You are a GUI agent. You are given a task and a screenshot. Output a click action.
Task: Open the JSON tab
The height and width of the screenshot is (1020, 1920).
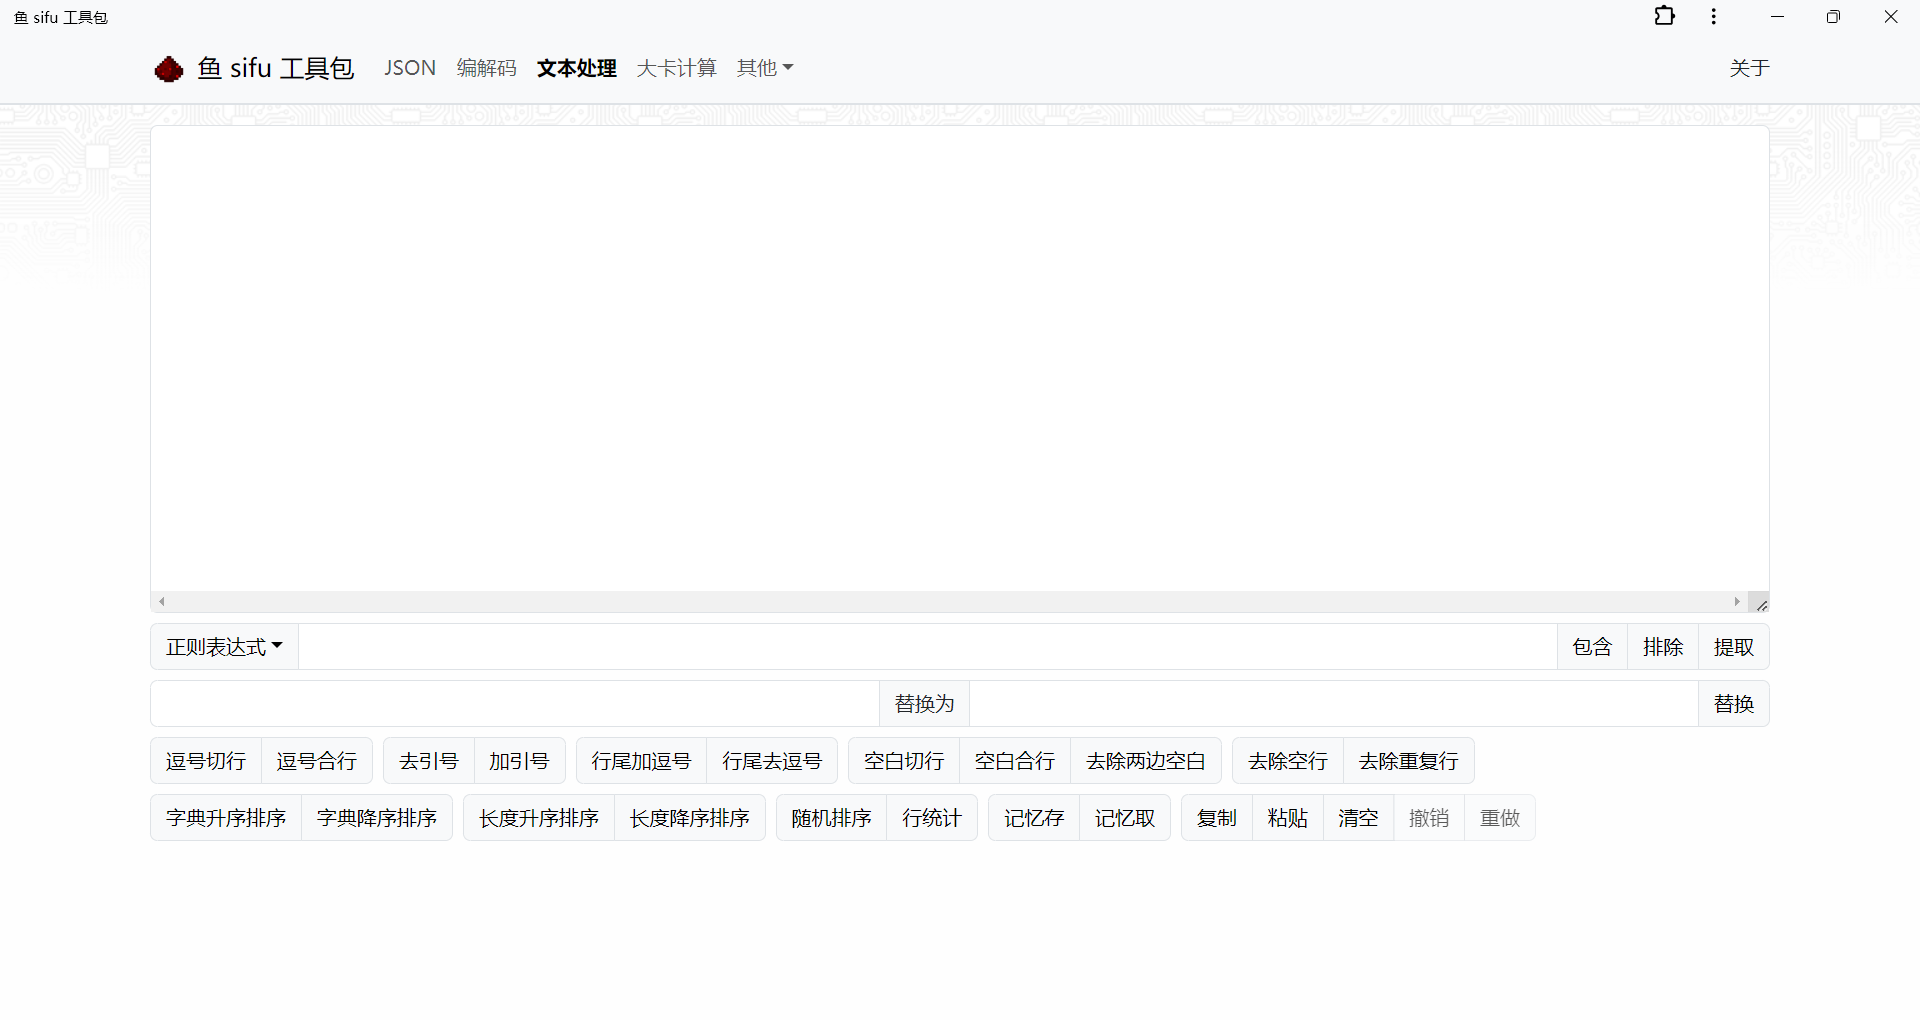pyautogui.click(x=410, y=68)
